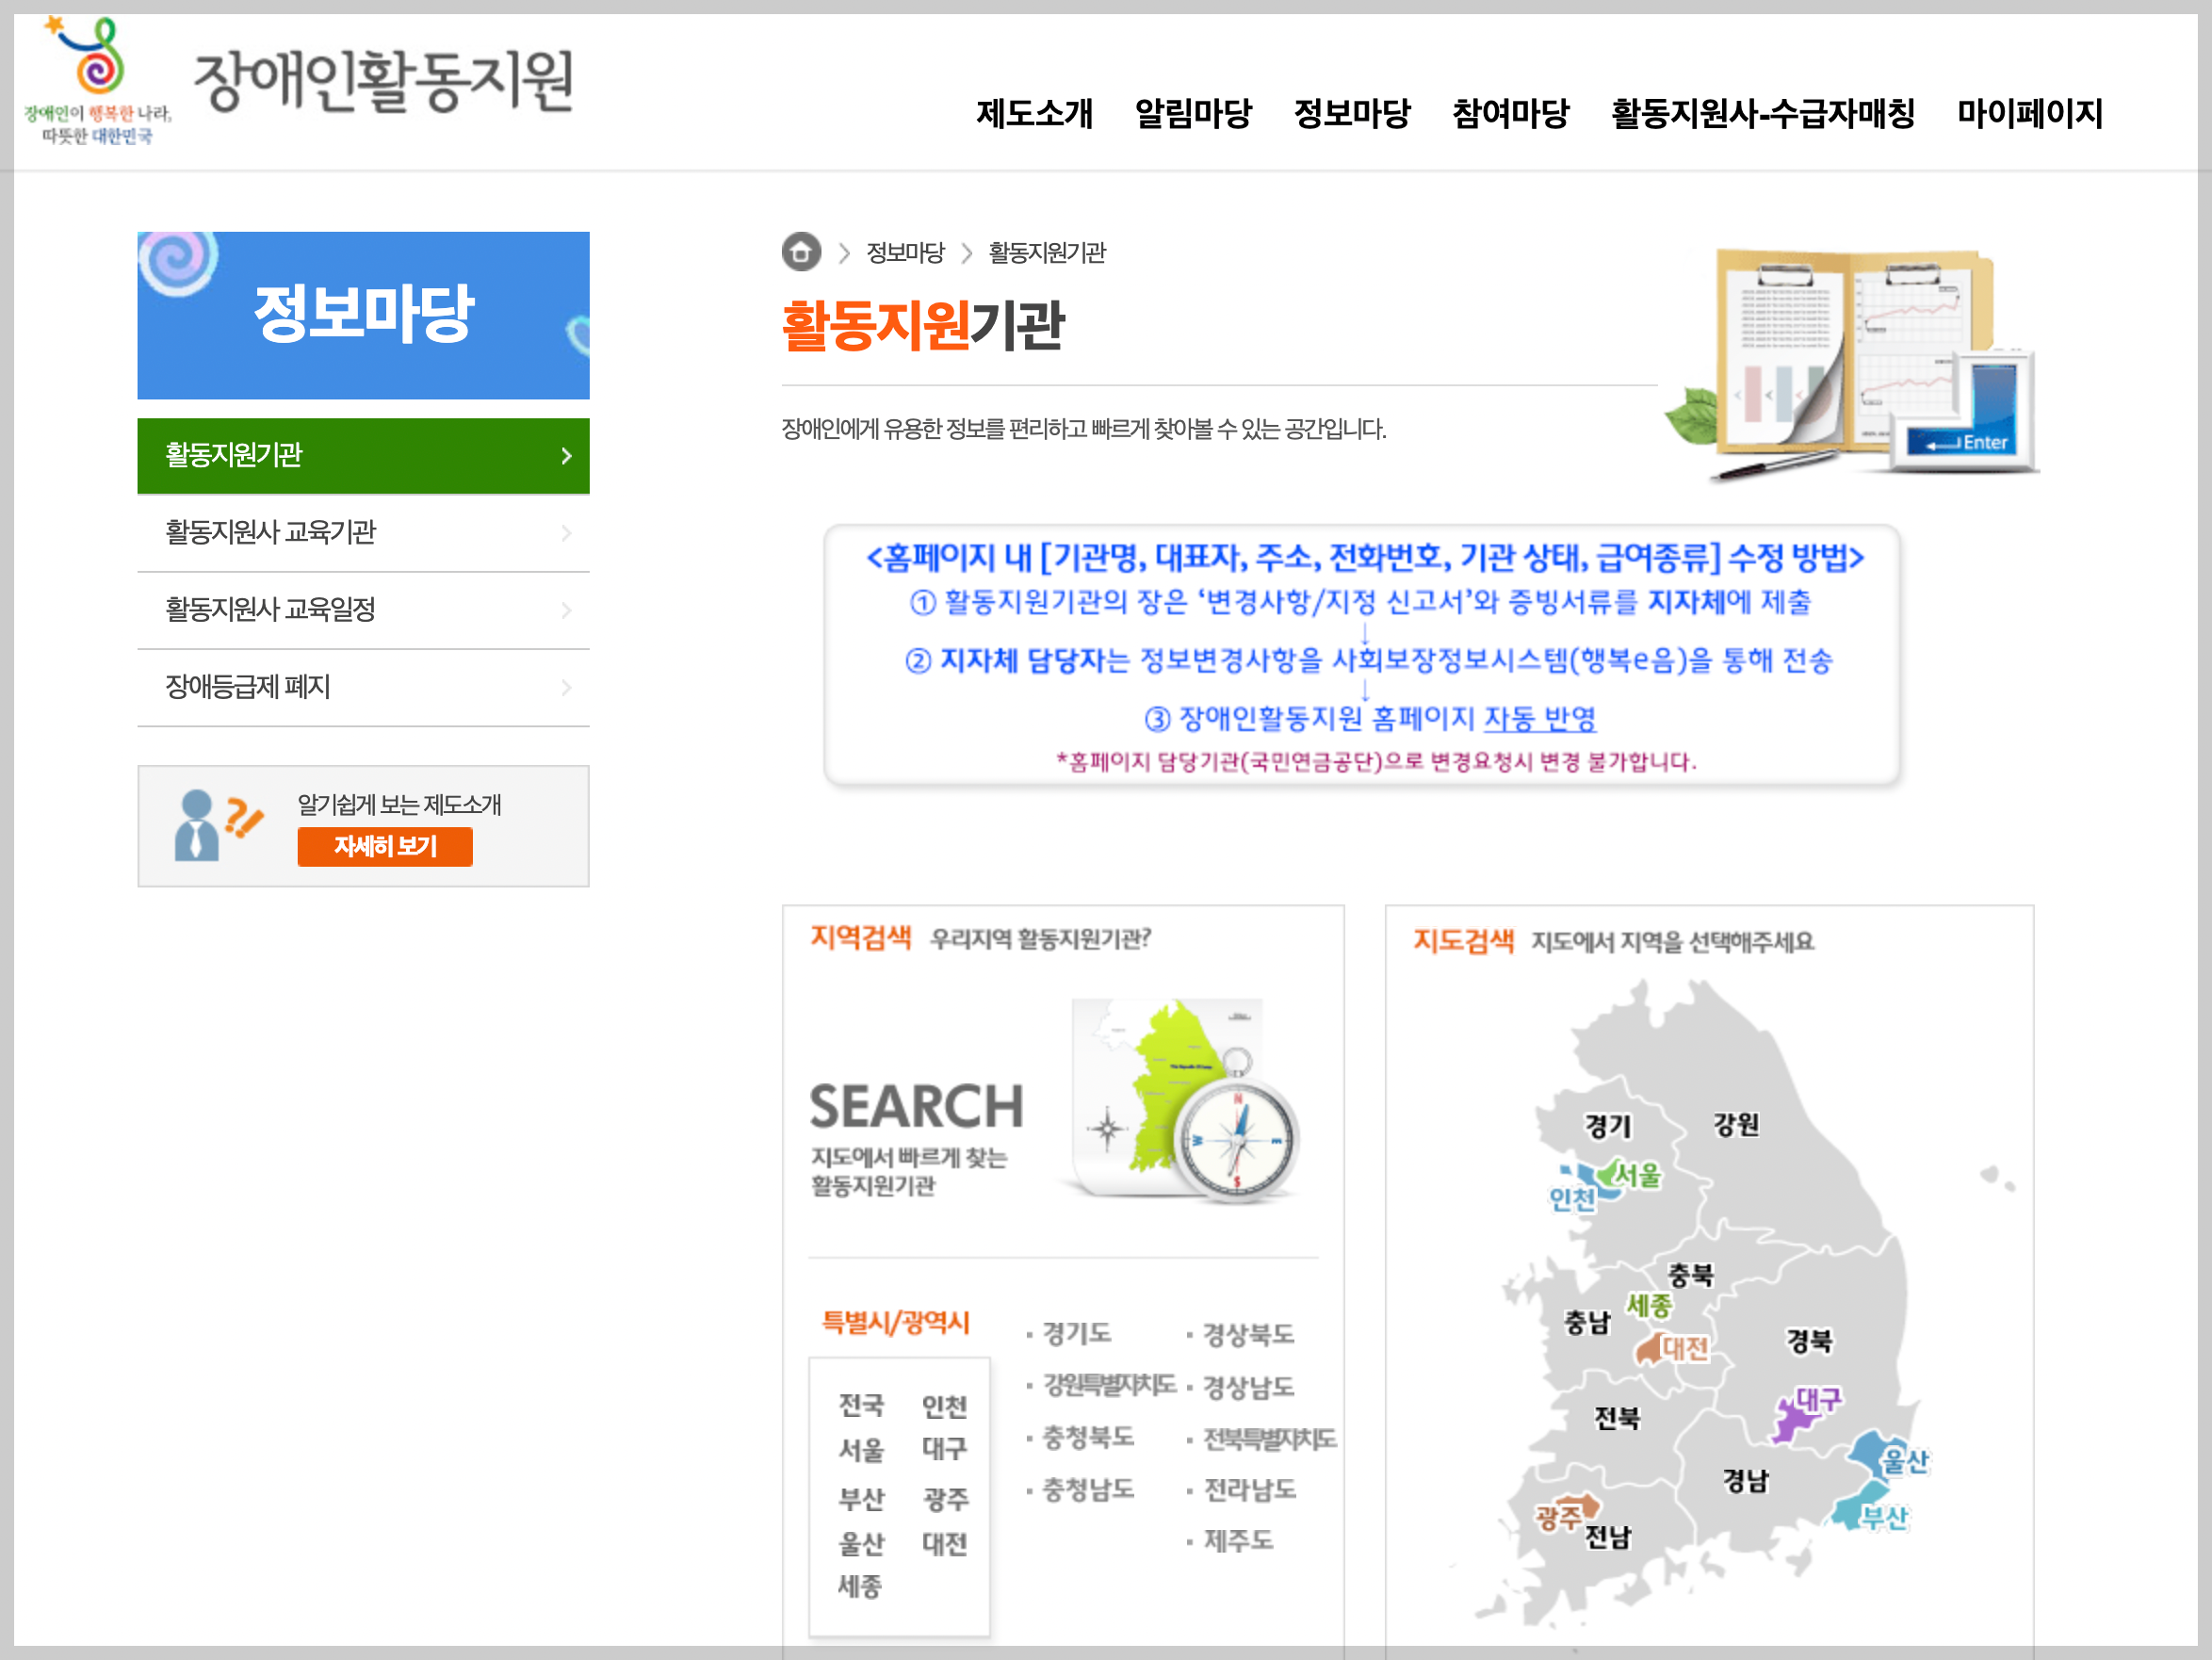This screenshot has width=2212, height=1660.
Task: Click the 자세히 보기 button
Action: click(384, 847)
